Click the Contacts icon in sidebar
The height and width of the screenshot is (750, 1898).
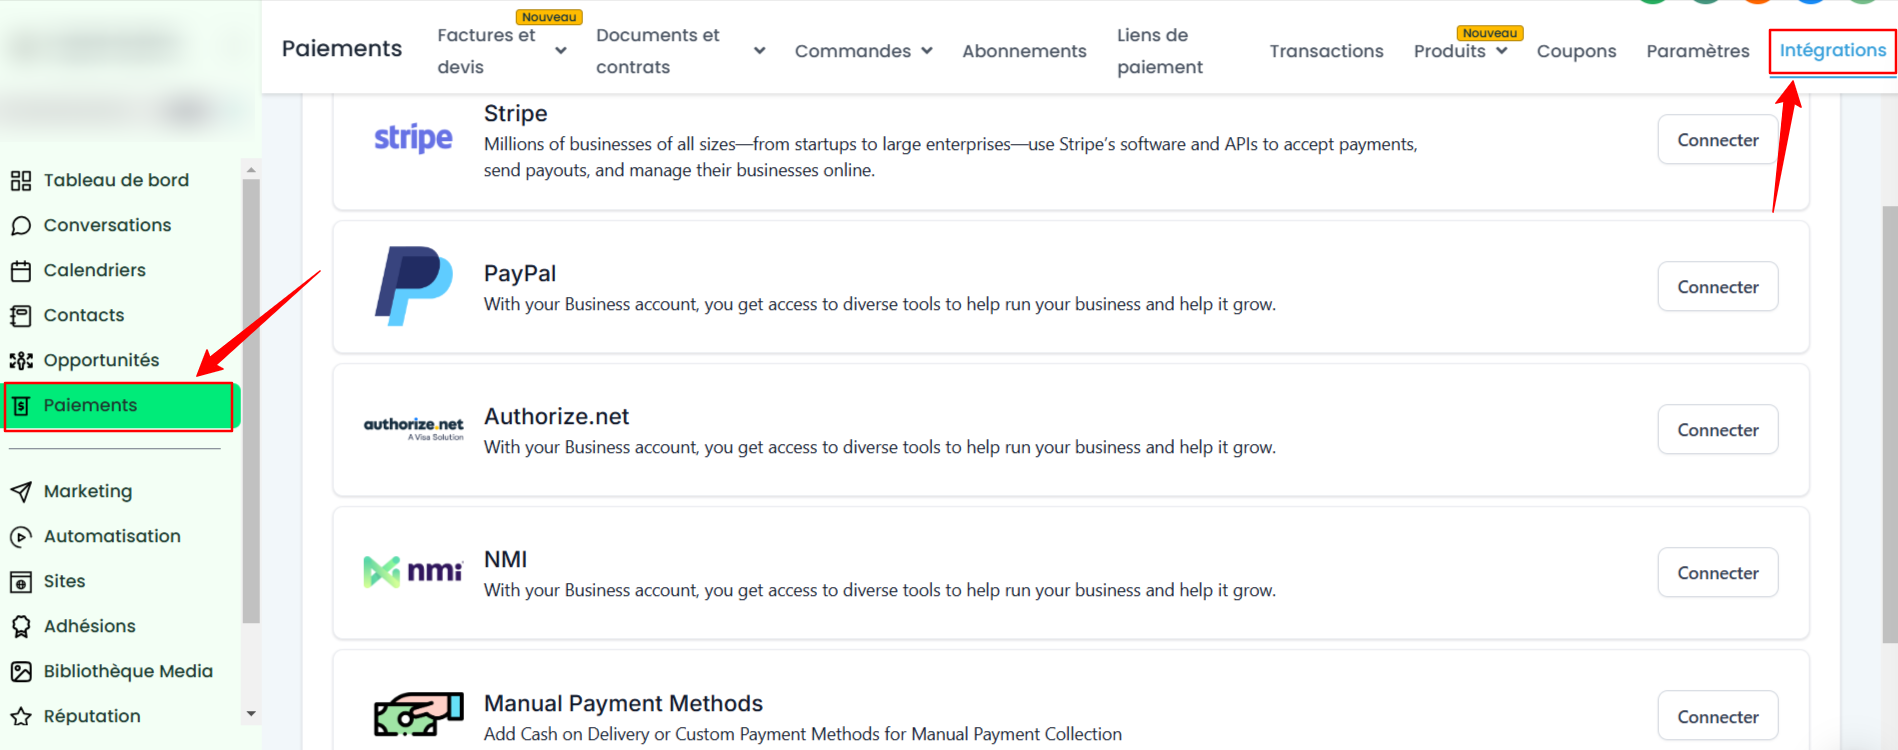(x=21, y=316)
